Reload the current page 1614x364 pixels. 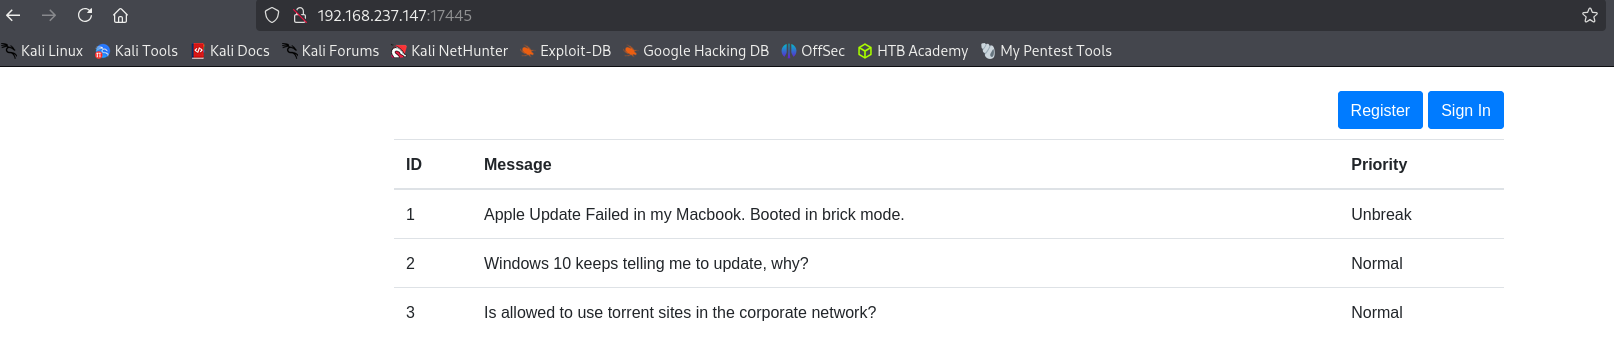coord(85,15)
